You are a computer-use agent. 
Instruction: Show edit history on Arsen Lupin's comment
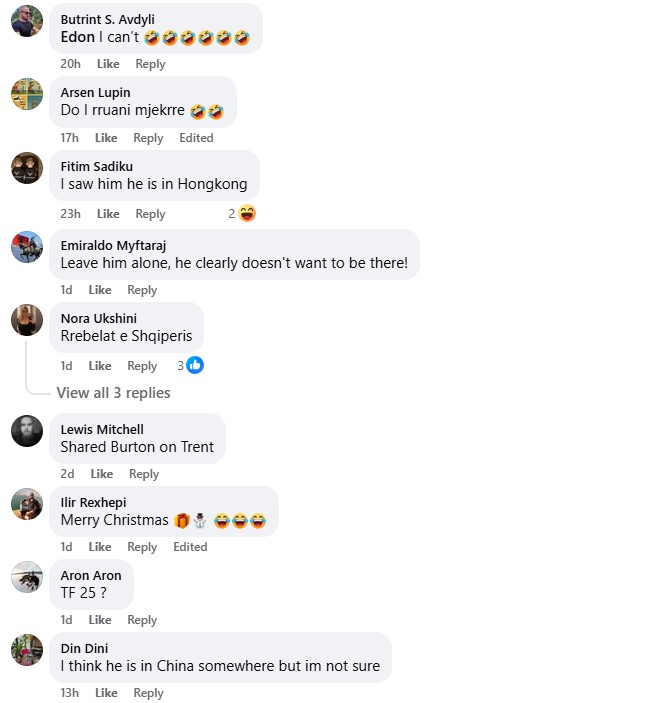[x=196, y=138]
